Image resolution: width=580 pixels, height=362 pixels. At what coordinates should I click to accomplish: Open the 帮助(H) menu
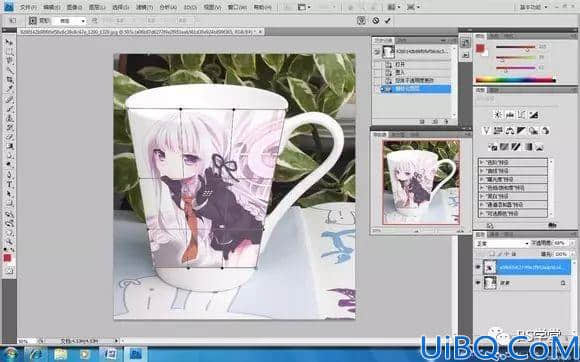pos(262,7)
